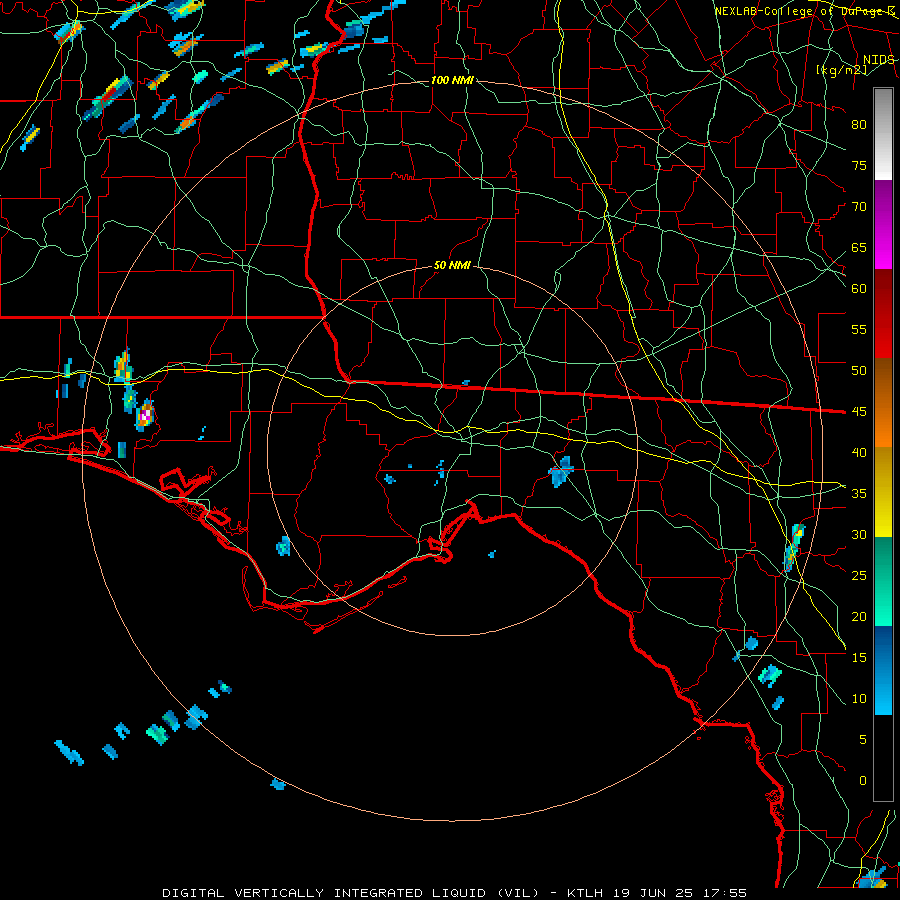Image resolution: width=900 pixels, height=900 pixels.
Task: Select the dark red segment of color scale
Action: pos(883,314)
